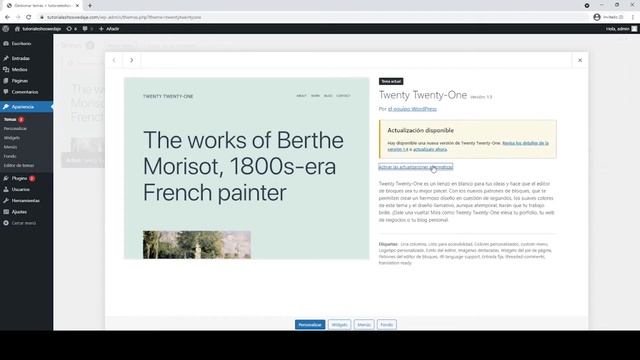Click the Añadir plus button in admin bar
The height and width of the screenshot is (360, 640).
point(109,29)
